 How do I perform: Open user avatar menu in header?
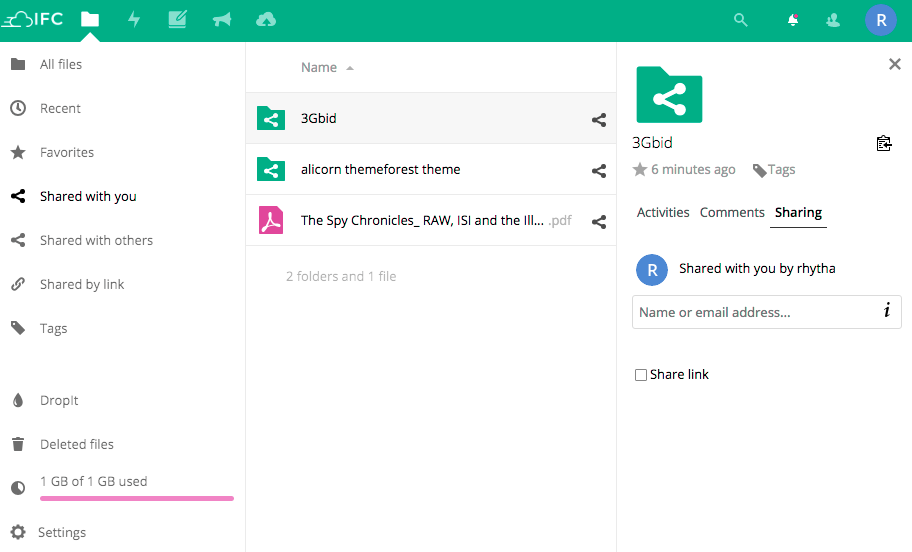(880, 19)
